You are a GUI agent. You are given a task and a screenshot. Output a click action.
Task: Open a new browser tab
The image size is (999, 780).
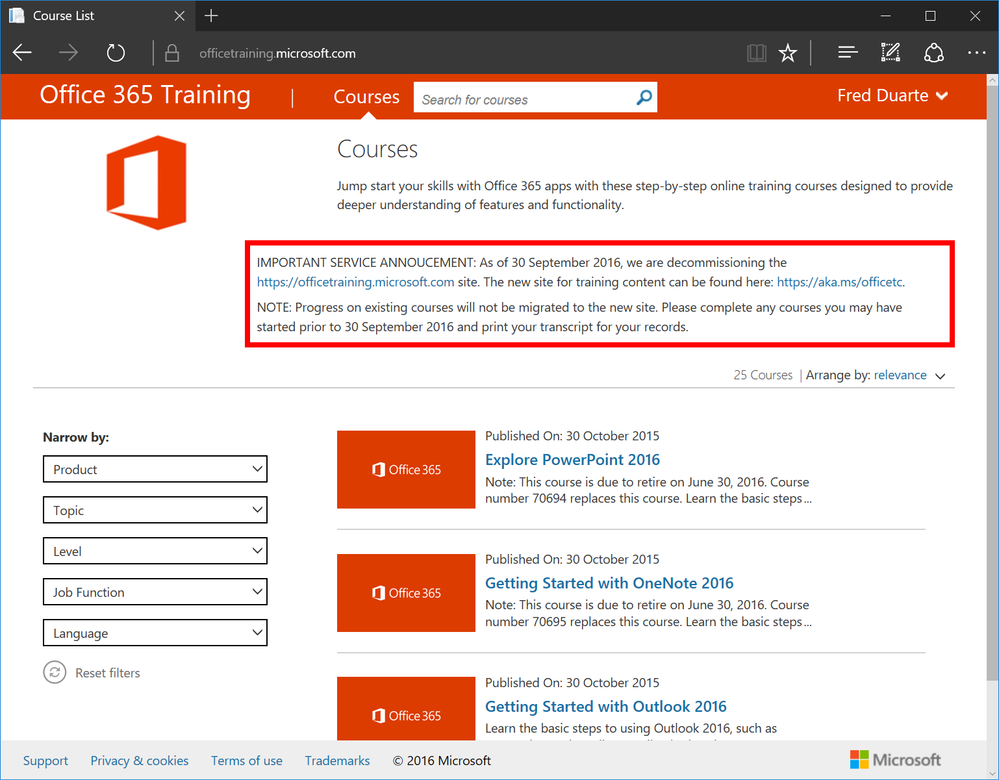click(x=212, y=16)
